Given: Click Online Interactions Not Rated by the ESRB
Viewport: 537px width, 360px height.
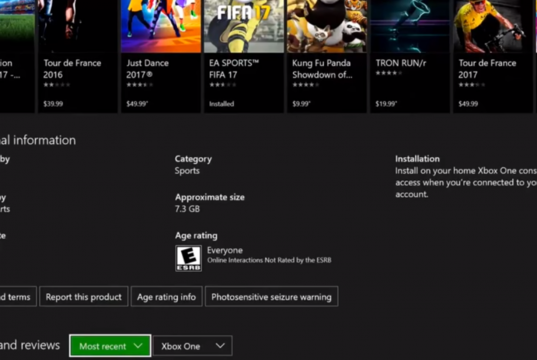Looking at the screenshot, I should point(269,260).
